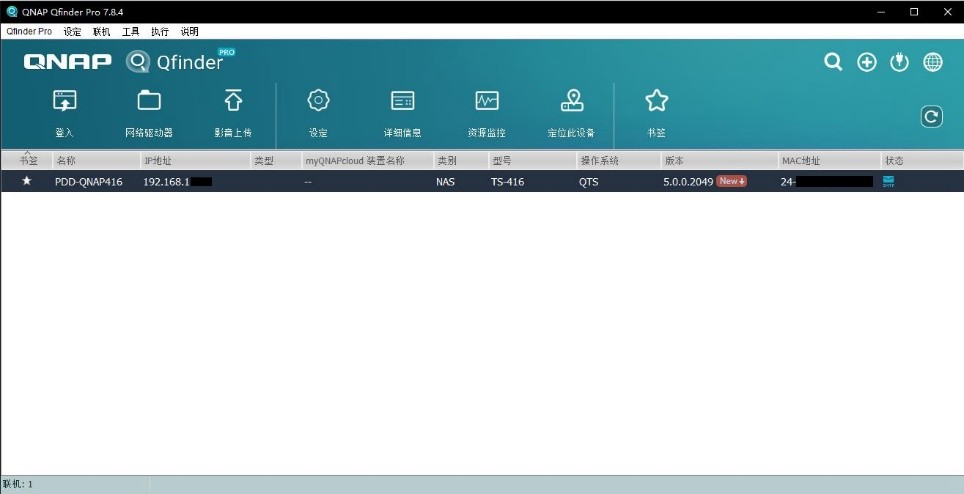Select the PDD-QNAP416 device name

[89, 182]
